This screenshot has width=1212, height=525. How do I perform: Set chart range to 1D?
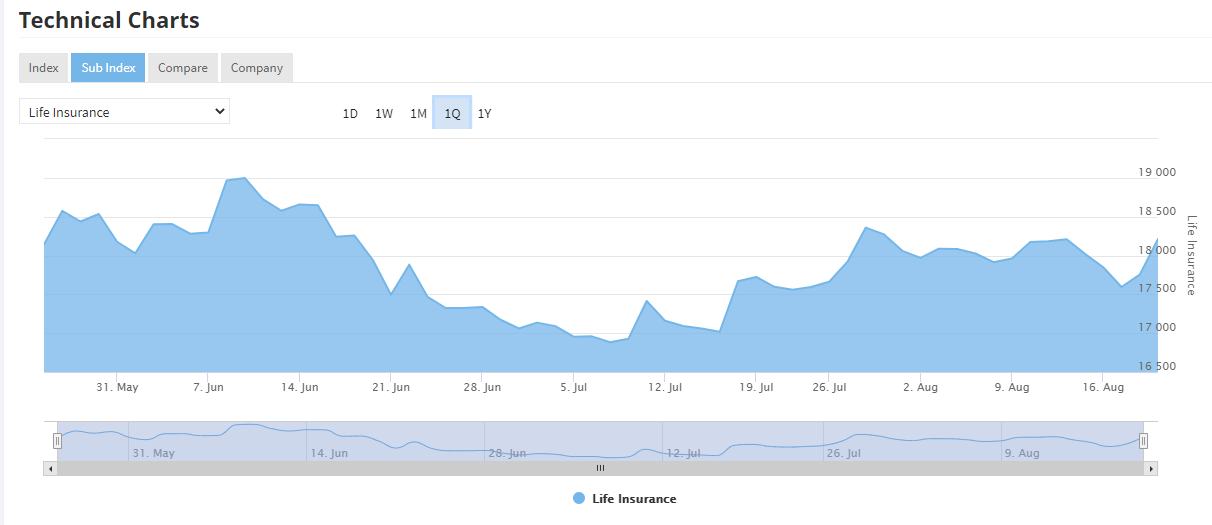coord(350,113)
